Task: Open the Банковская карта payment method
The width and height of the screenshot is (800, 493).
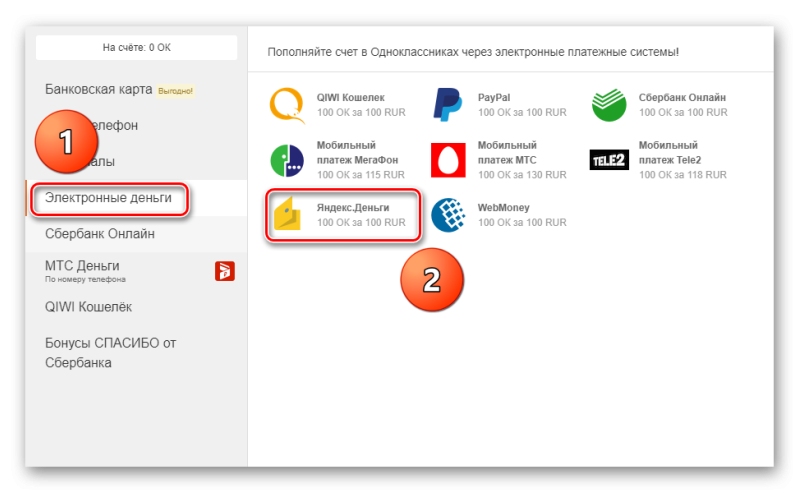Action: point(98,89)
